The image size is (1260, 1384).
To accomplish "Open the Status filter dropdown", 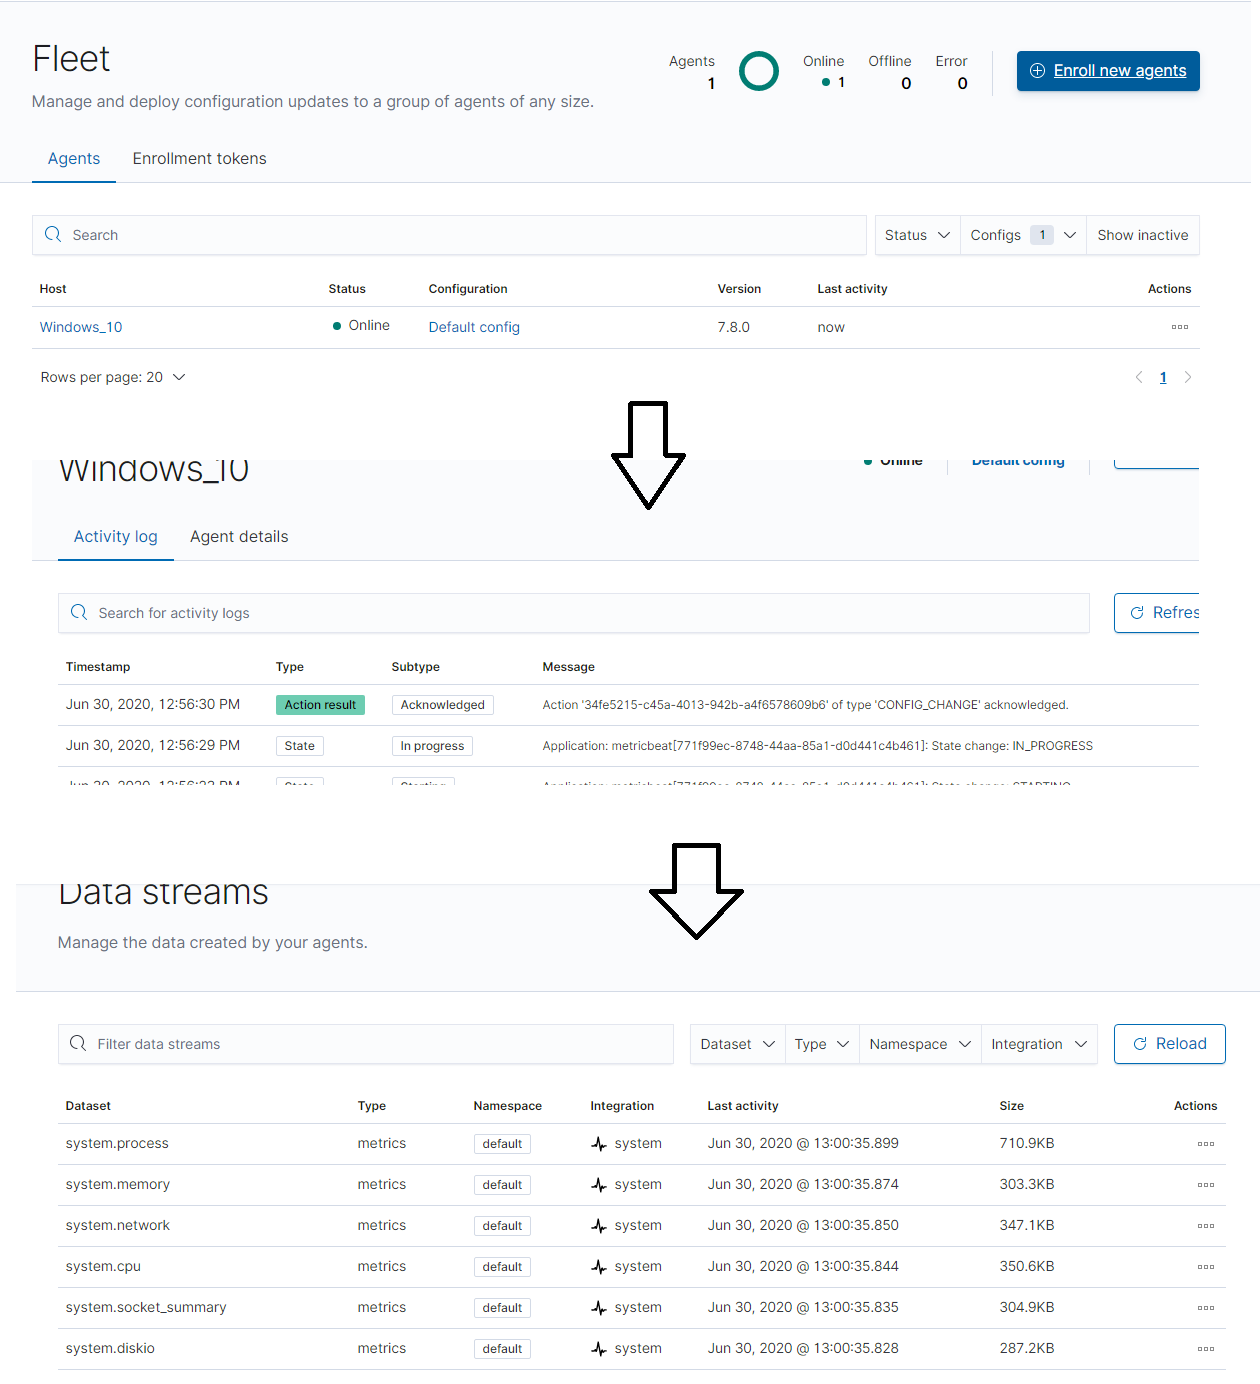I will 917,235.
